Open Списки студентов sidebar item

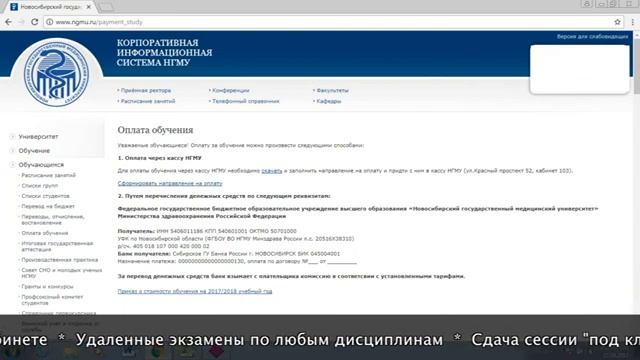click(45, 196)
